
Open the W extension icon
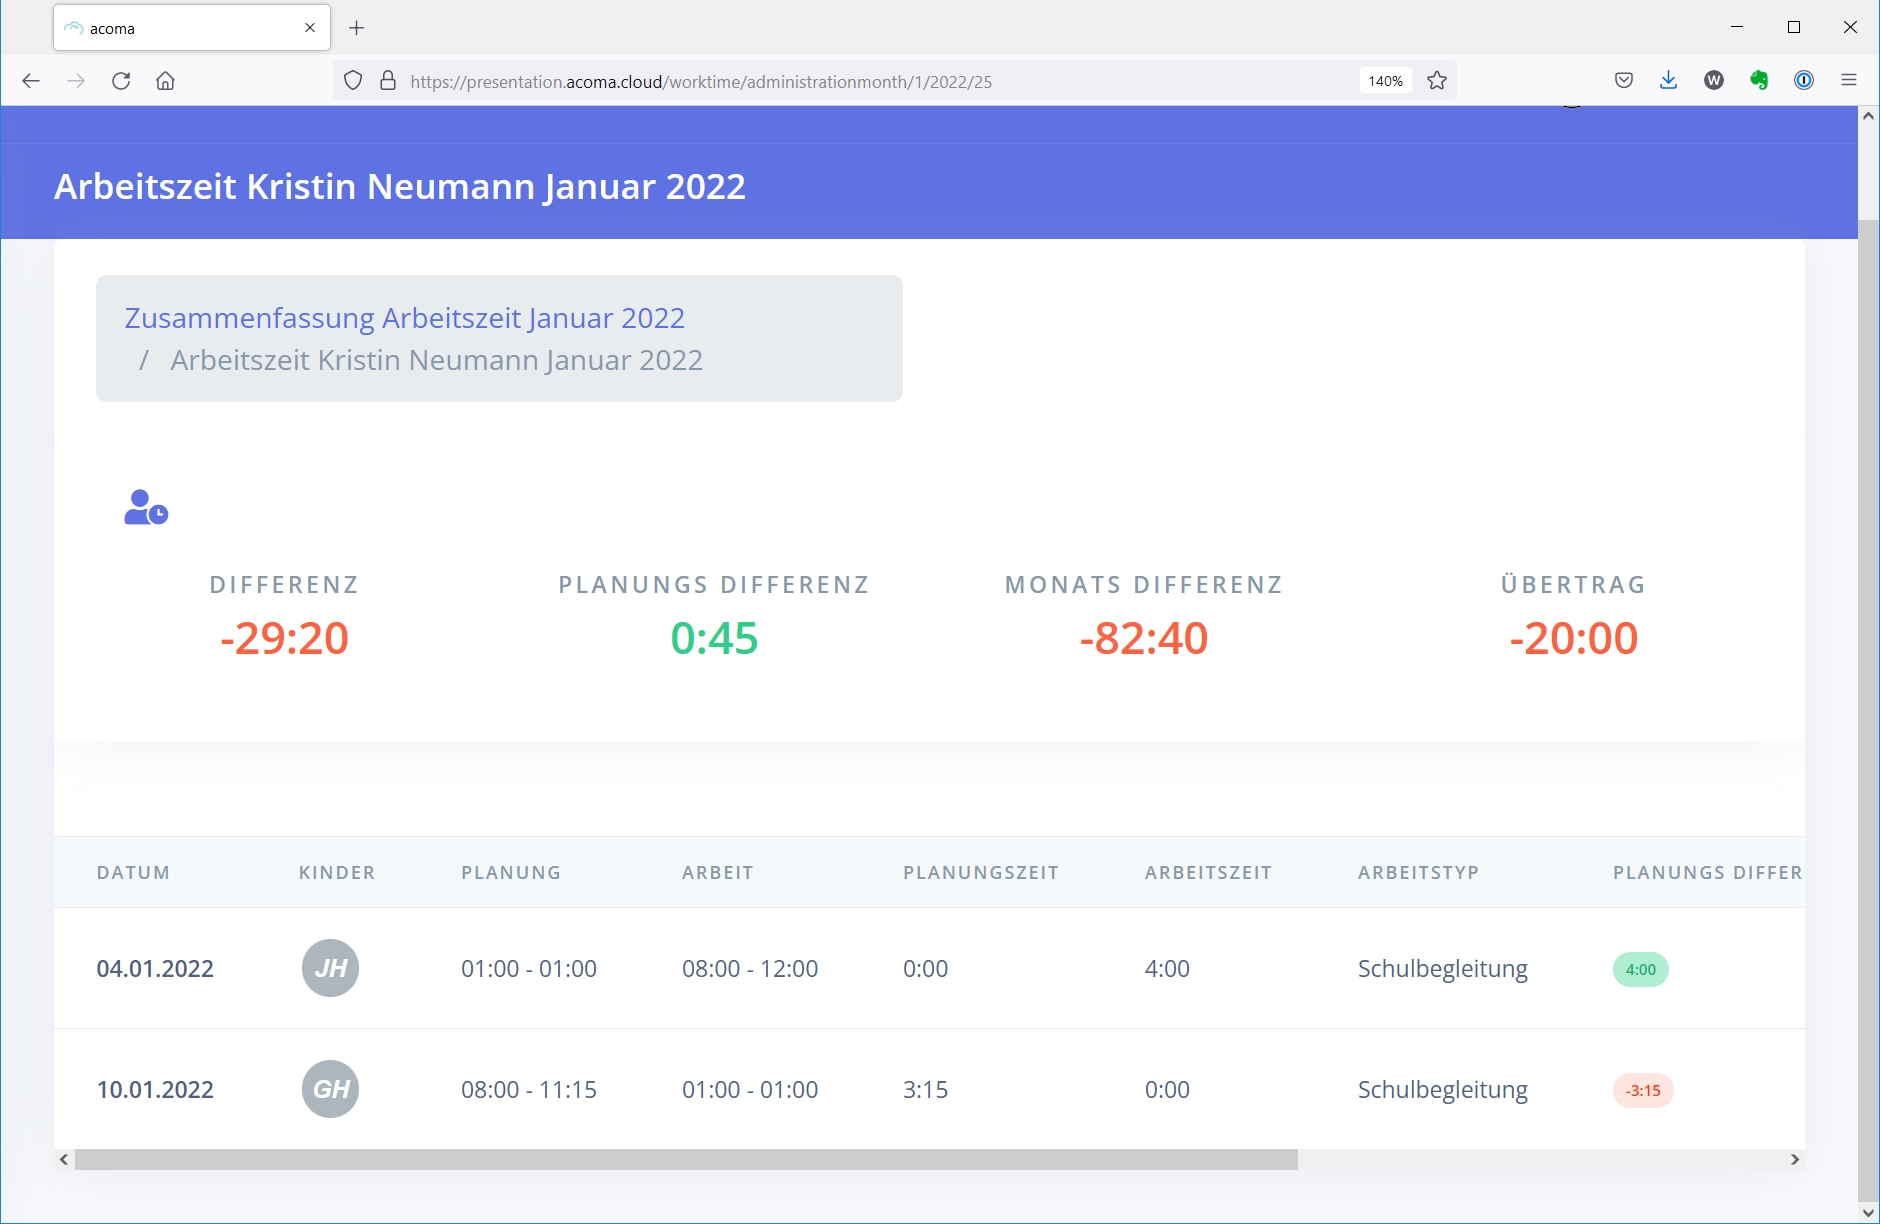[x=1714, y=81]
